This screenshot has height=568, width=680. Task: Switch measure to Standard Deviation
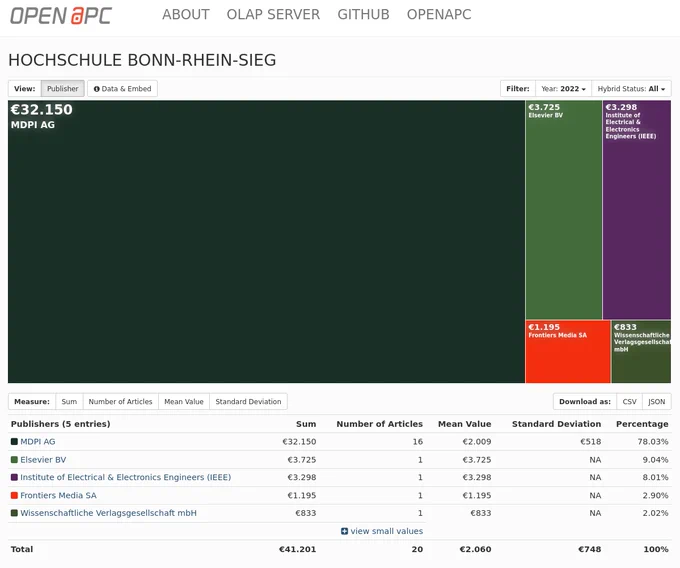tap(248, 402)
